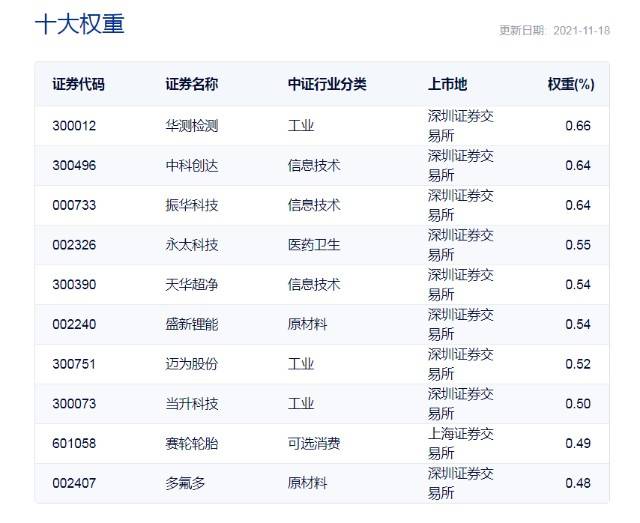Select security code 002326

coord(74,245)
